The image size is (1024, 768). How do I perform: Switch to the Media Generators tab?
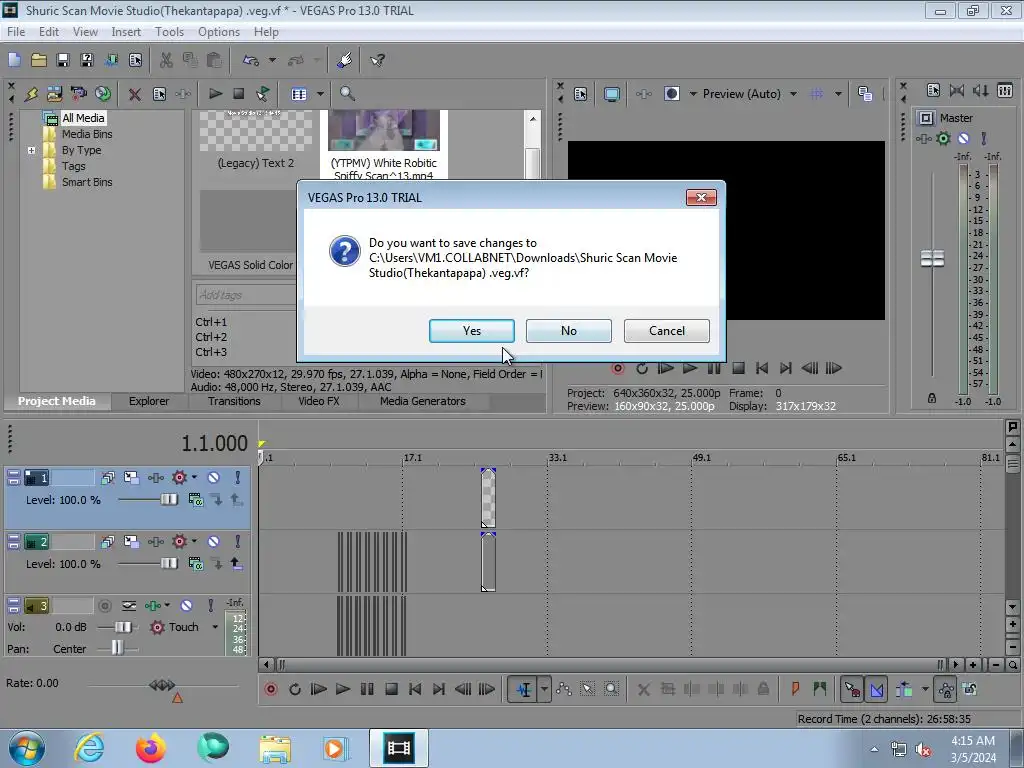tap(423, 401)
